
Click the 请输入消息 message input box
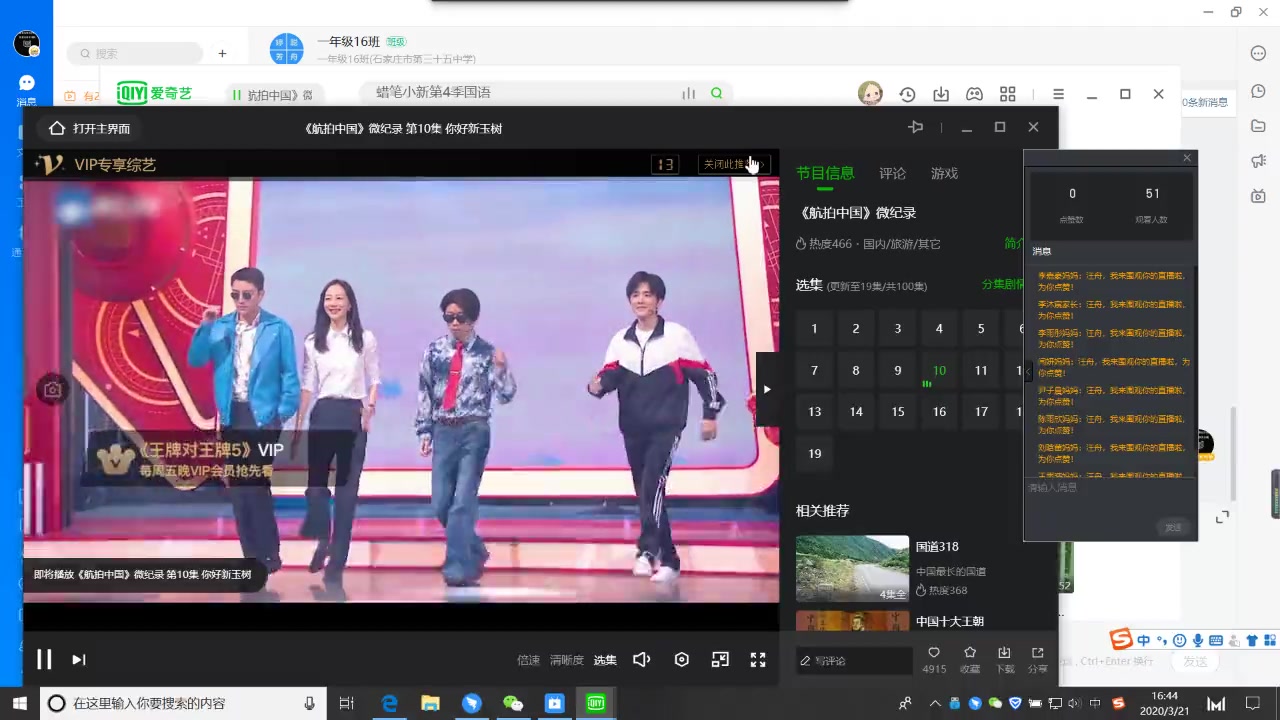tap(1110, 497)
